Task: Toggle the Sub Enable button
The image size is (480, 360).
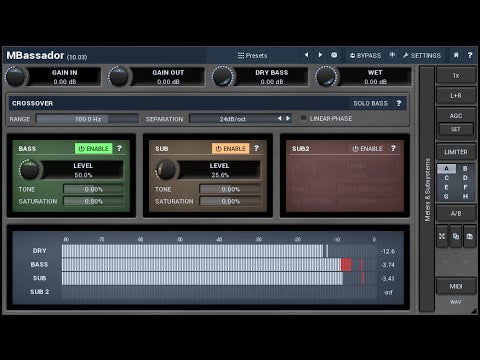Action: (230, 148)
